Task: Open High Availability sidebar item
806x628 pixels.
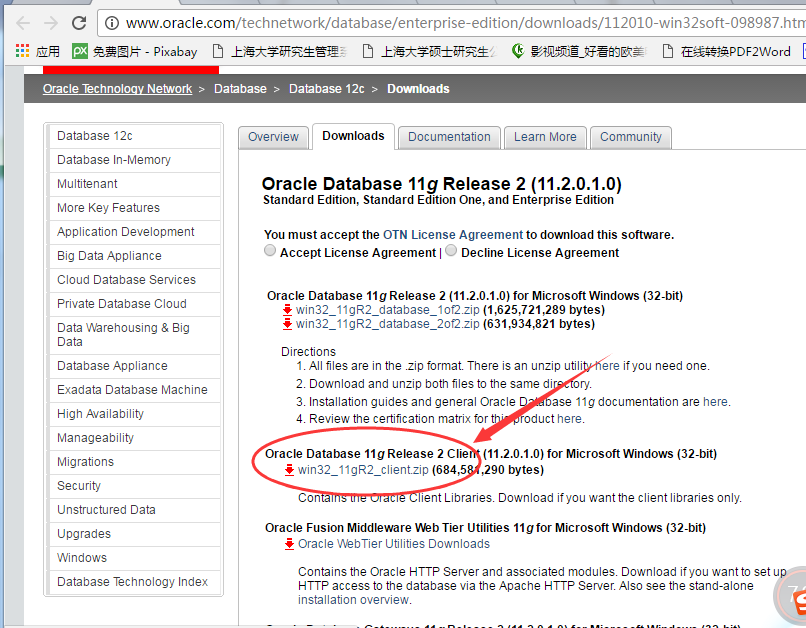Action: pos(135,414)
